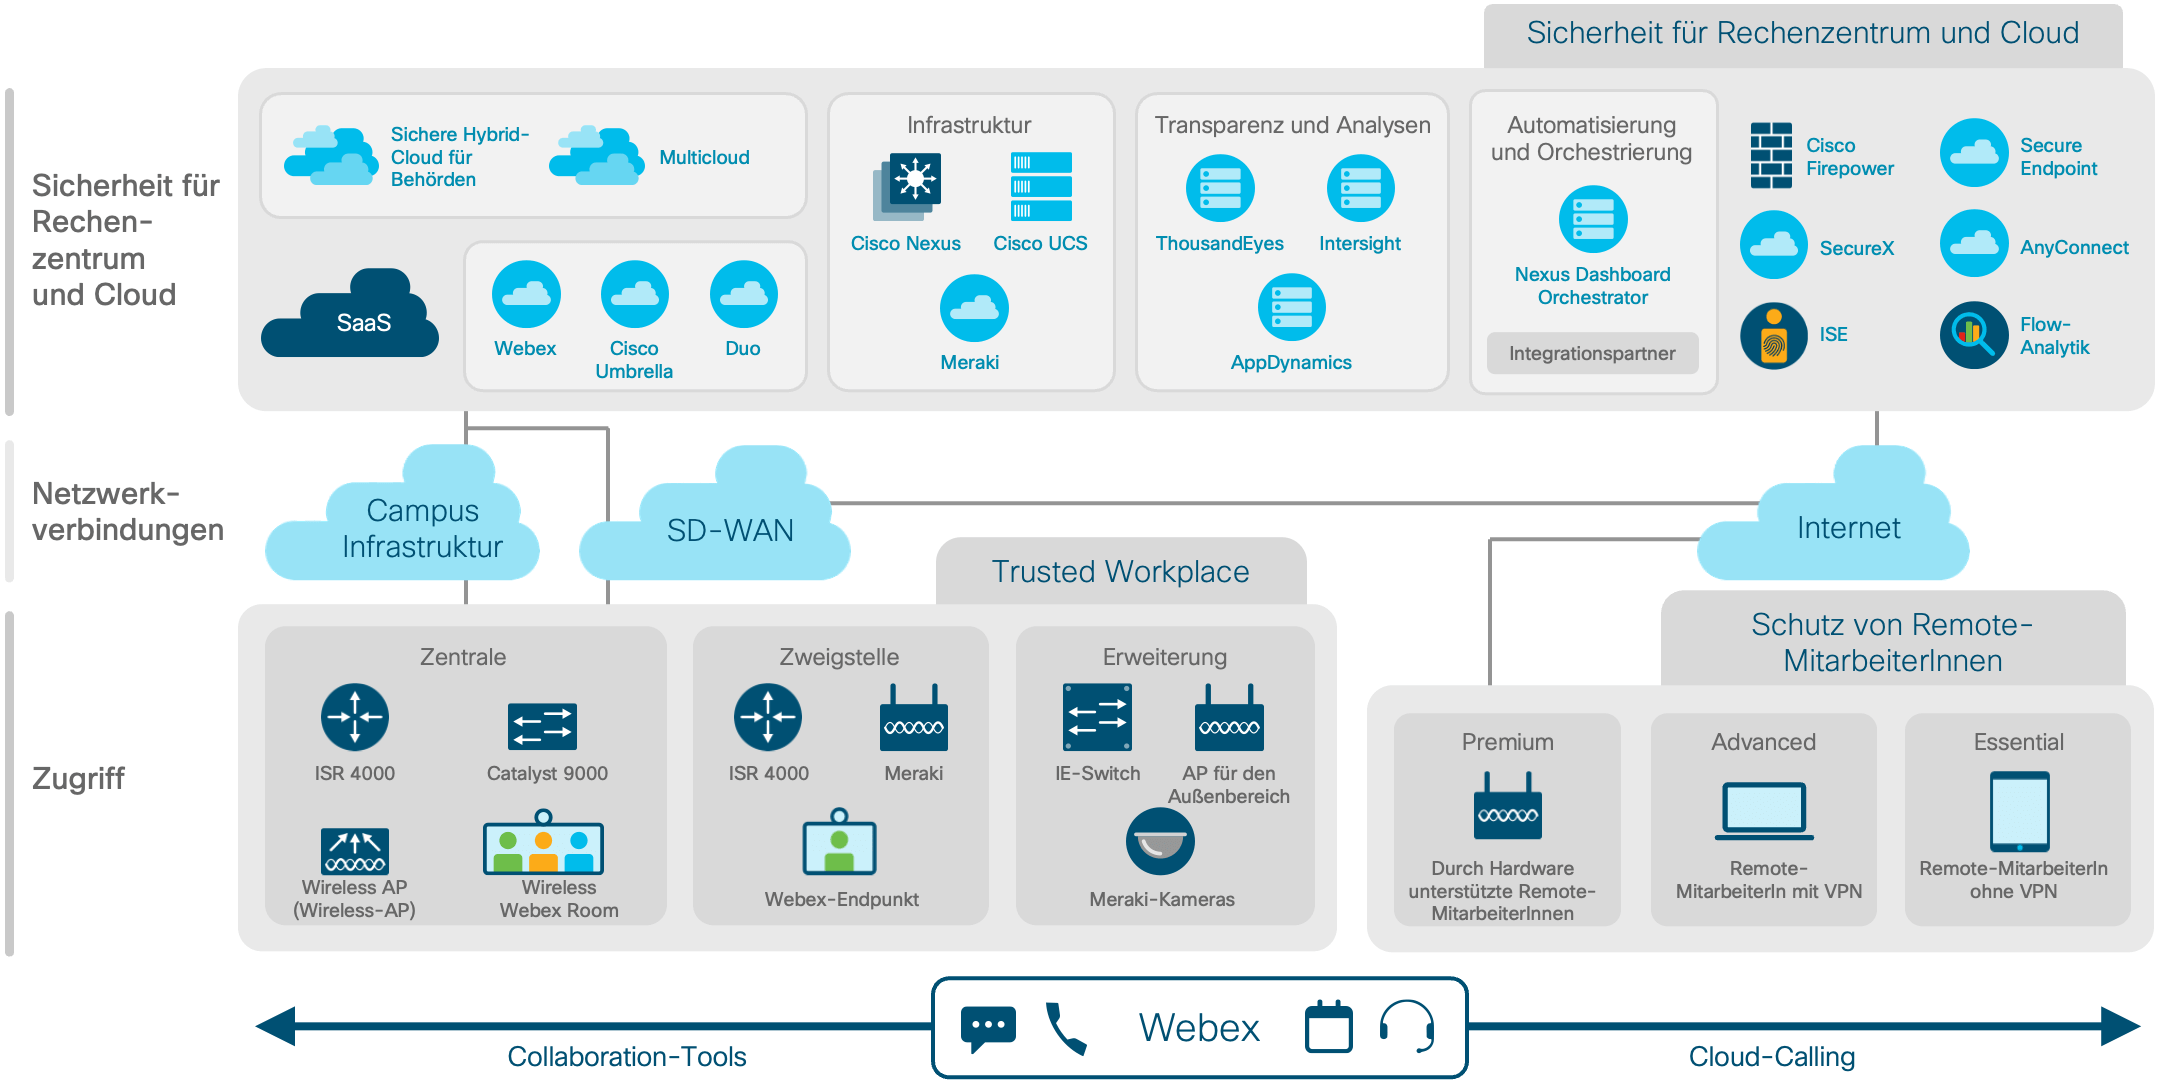Click the ISR 4000 router icon in Zweigstelle
Viewport: 2160px width, 1080px height.
click(768, 717)
